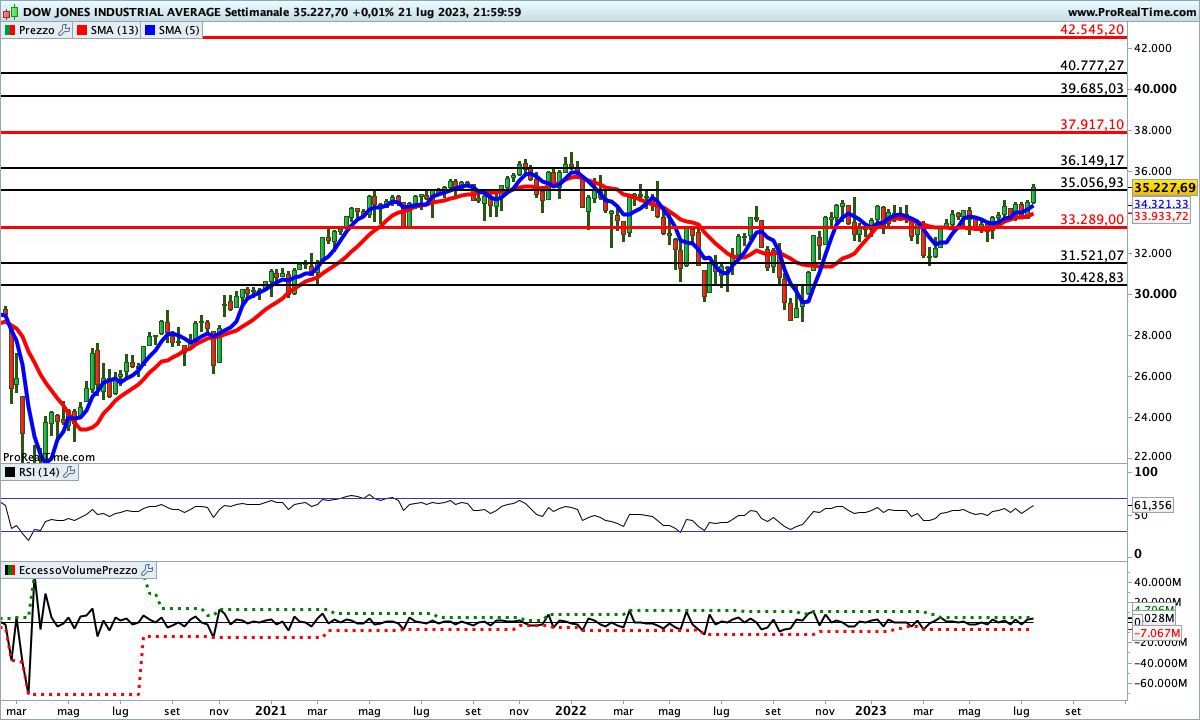Select the 36.149,17 level label
Image resolution: width=1200 pixels, height=720 pixels.
click(x=1092, y=160)
